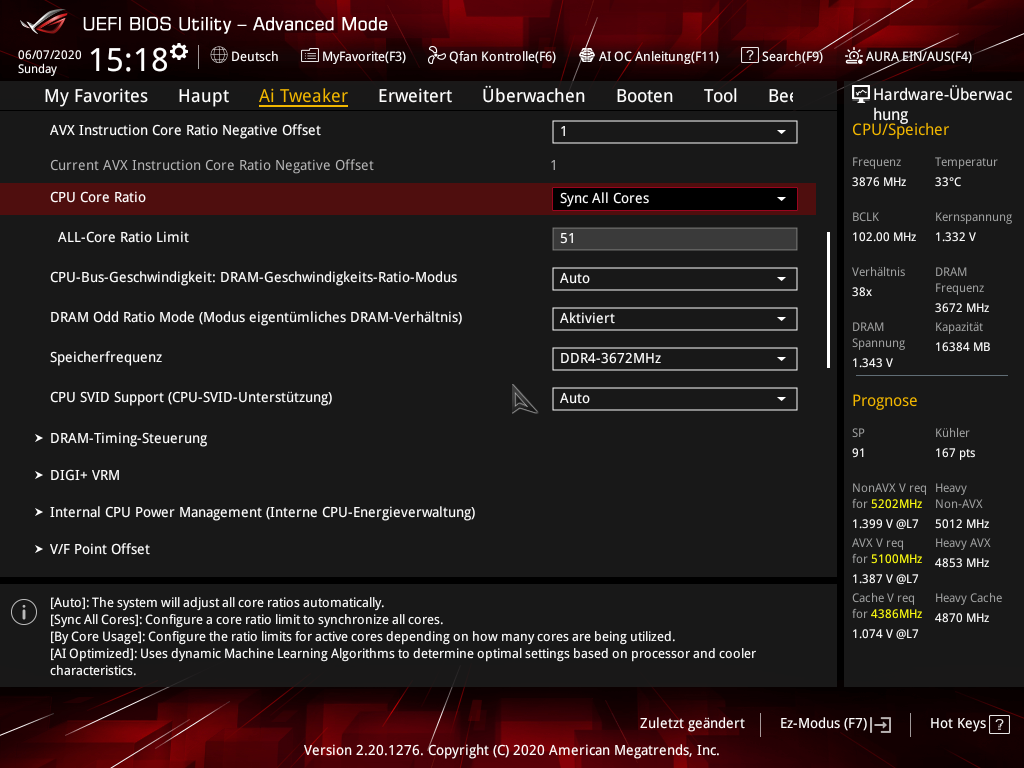Edit the ALL-Core Ratio Limit field
The height and width of the screenshot is (768, 1024).
click(x=675, y=238)
